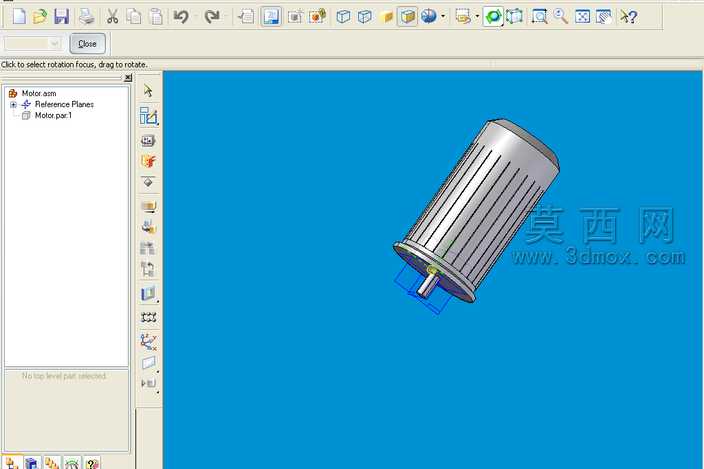Undo the last action
The width and height of the screenshot is (704, 469).
tap(181, 17)
